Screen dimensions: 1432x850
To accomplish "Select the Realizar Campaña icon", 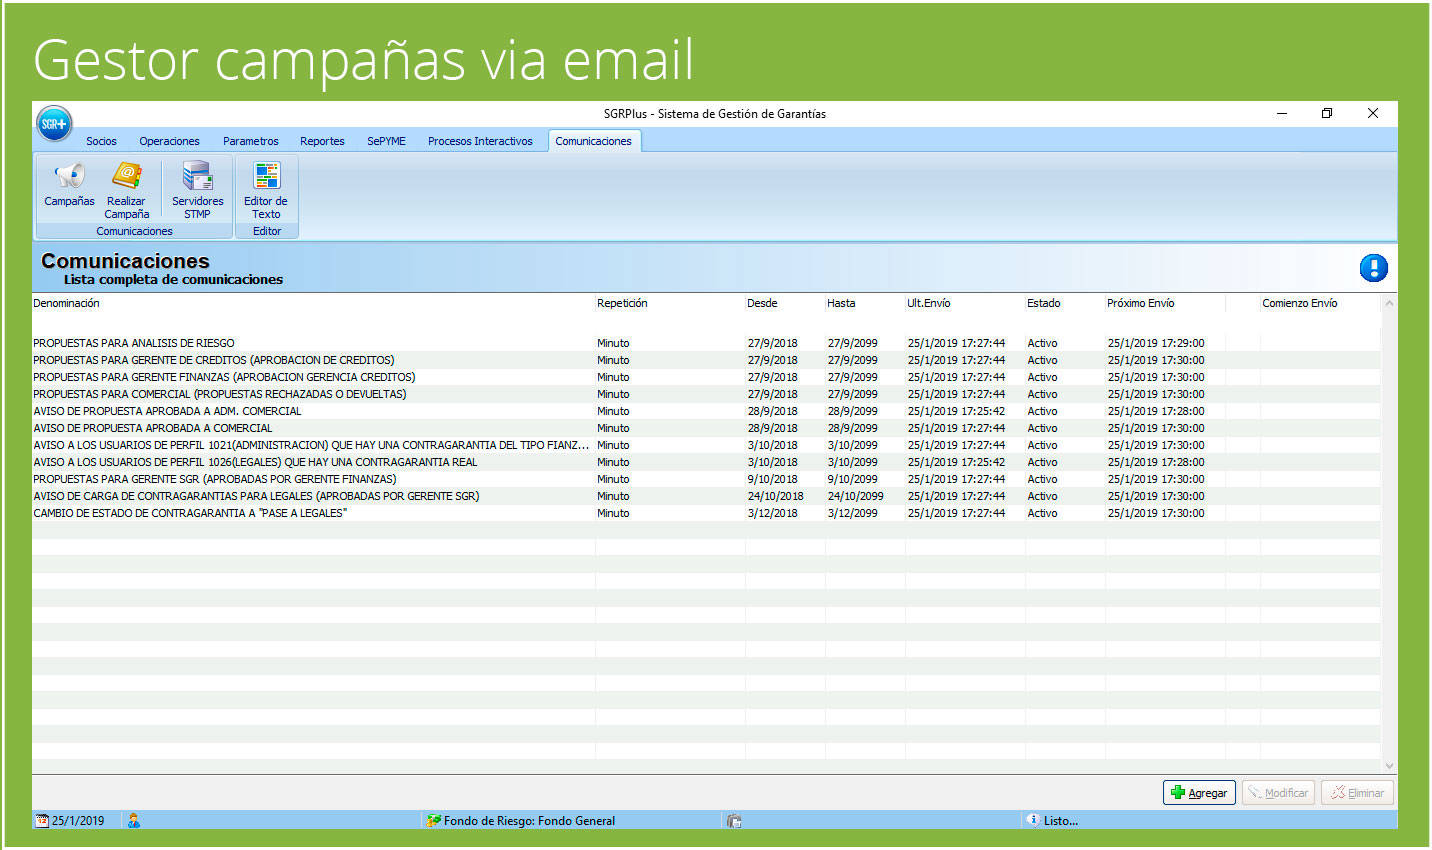I will 127,190.
